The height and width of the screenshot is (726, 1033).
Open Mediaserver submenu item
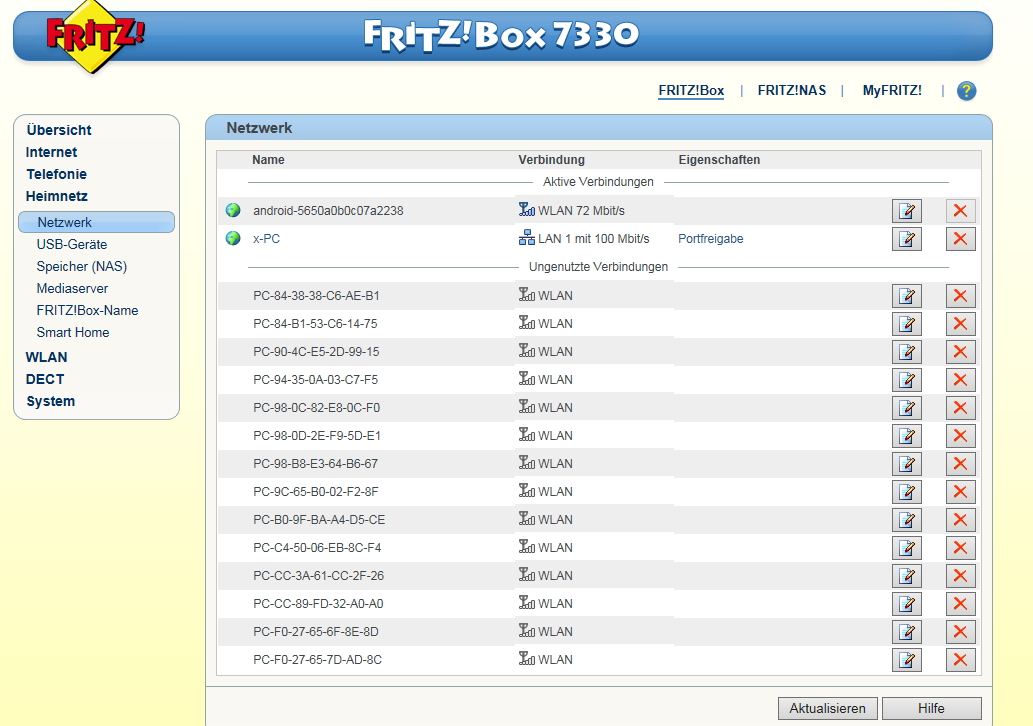[72, 289]
